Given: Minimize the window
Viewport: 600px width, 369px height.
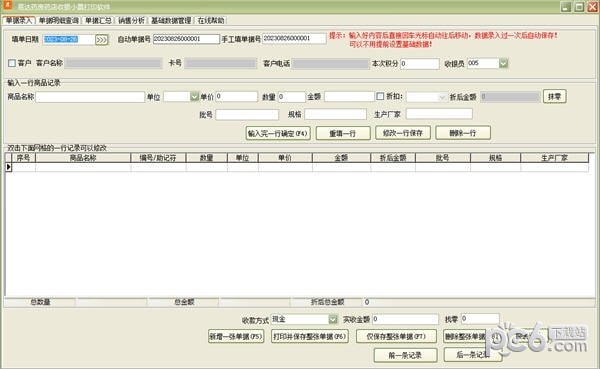Looking at the screenshot, I should coord(566,7).
